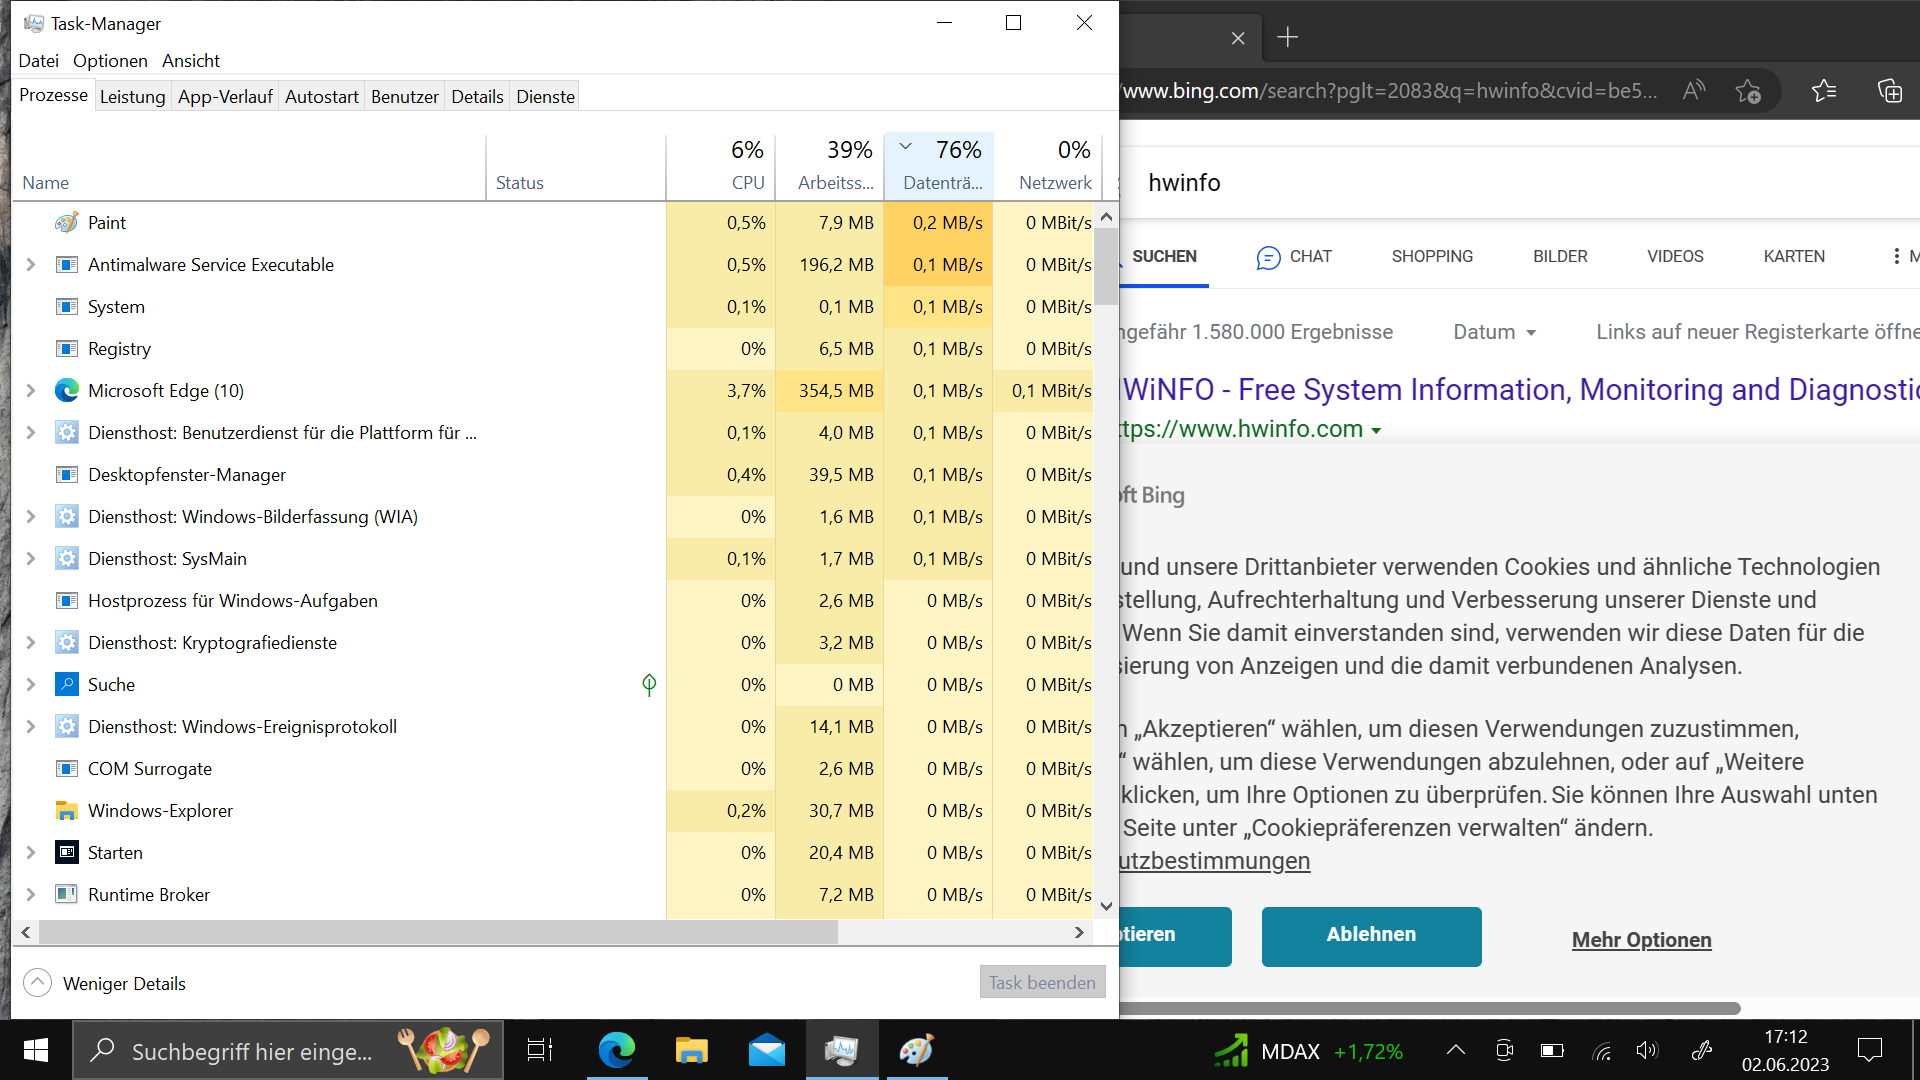Open the Datum filter dropdown
This screenshot has height=1080, width=1920.
1494,332
